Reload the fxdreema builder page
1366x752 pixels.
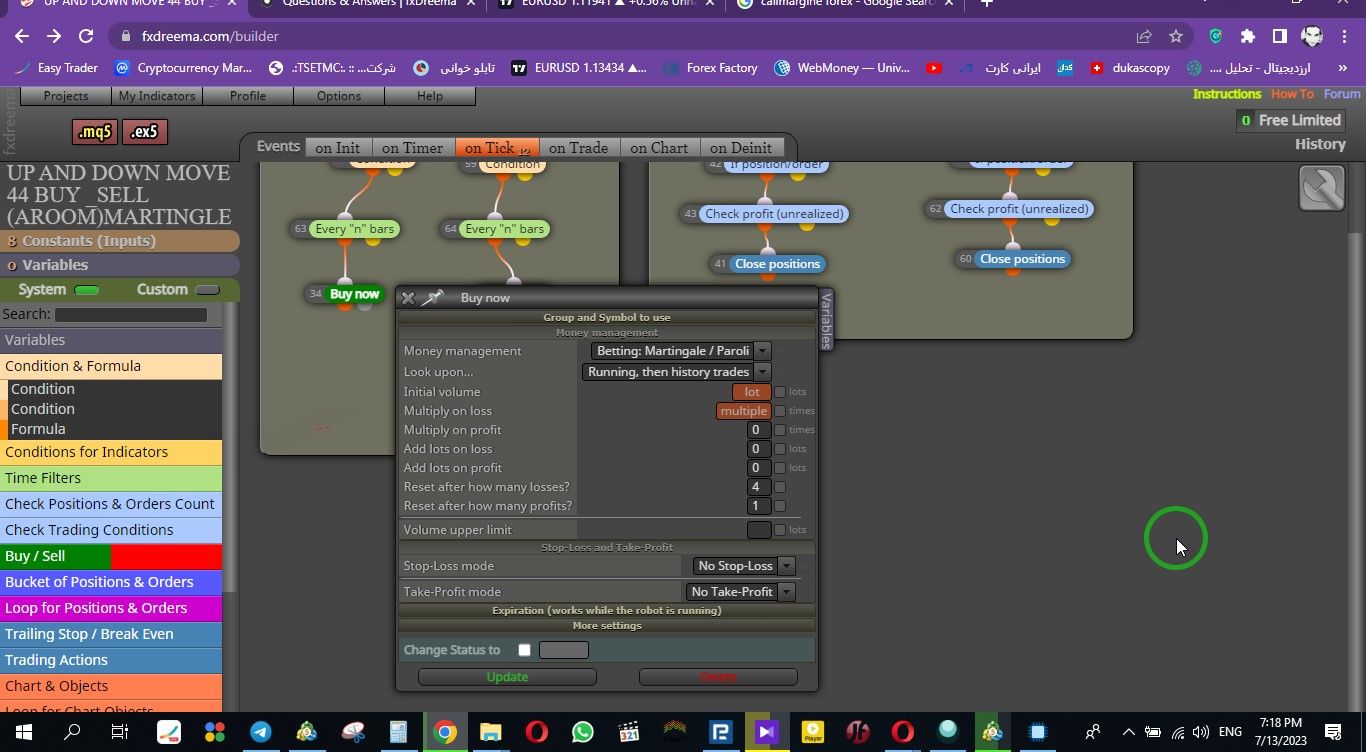click(x=86, y=36)
